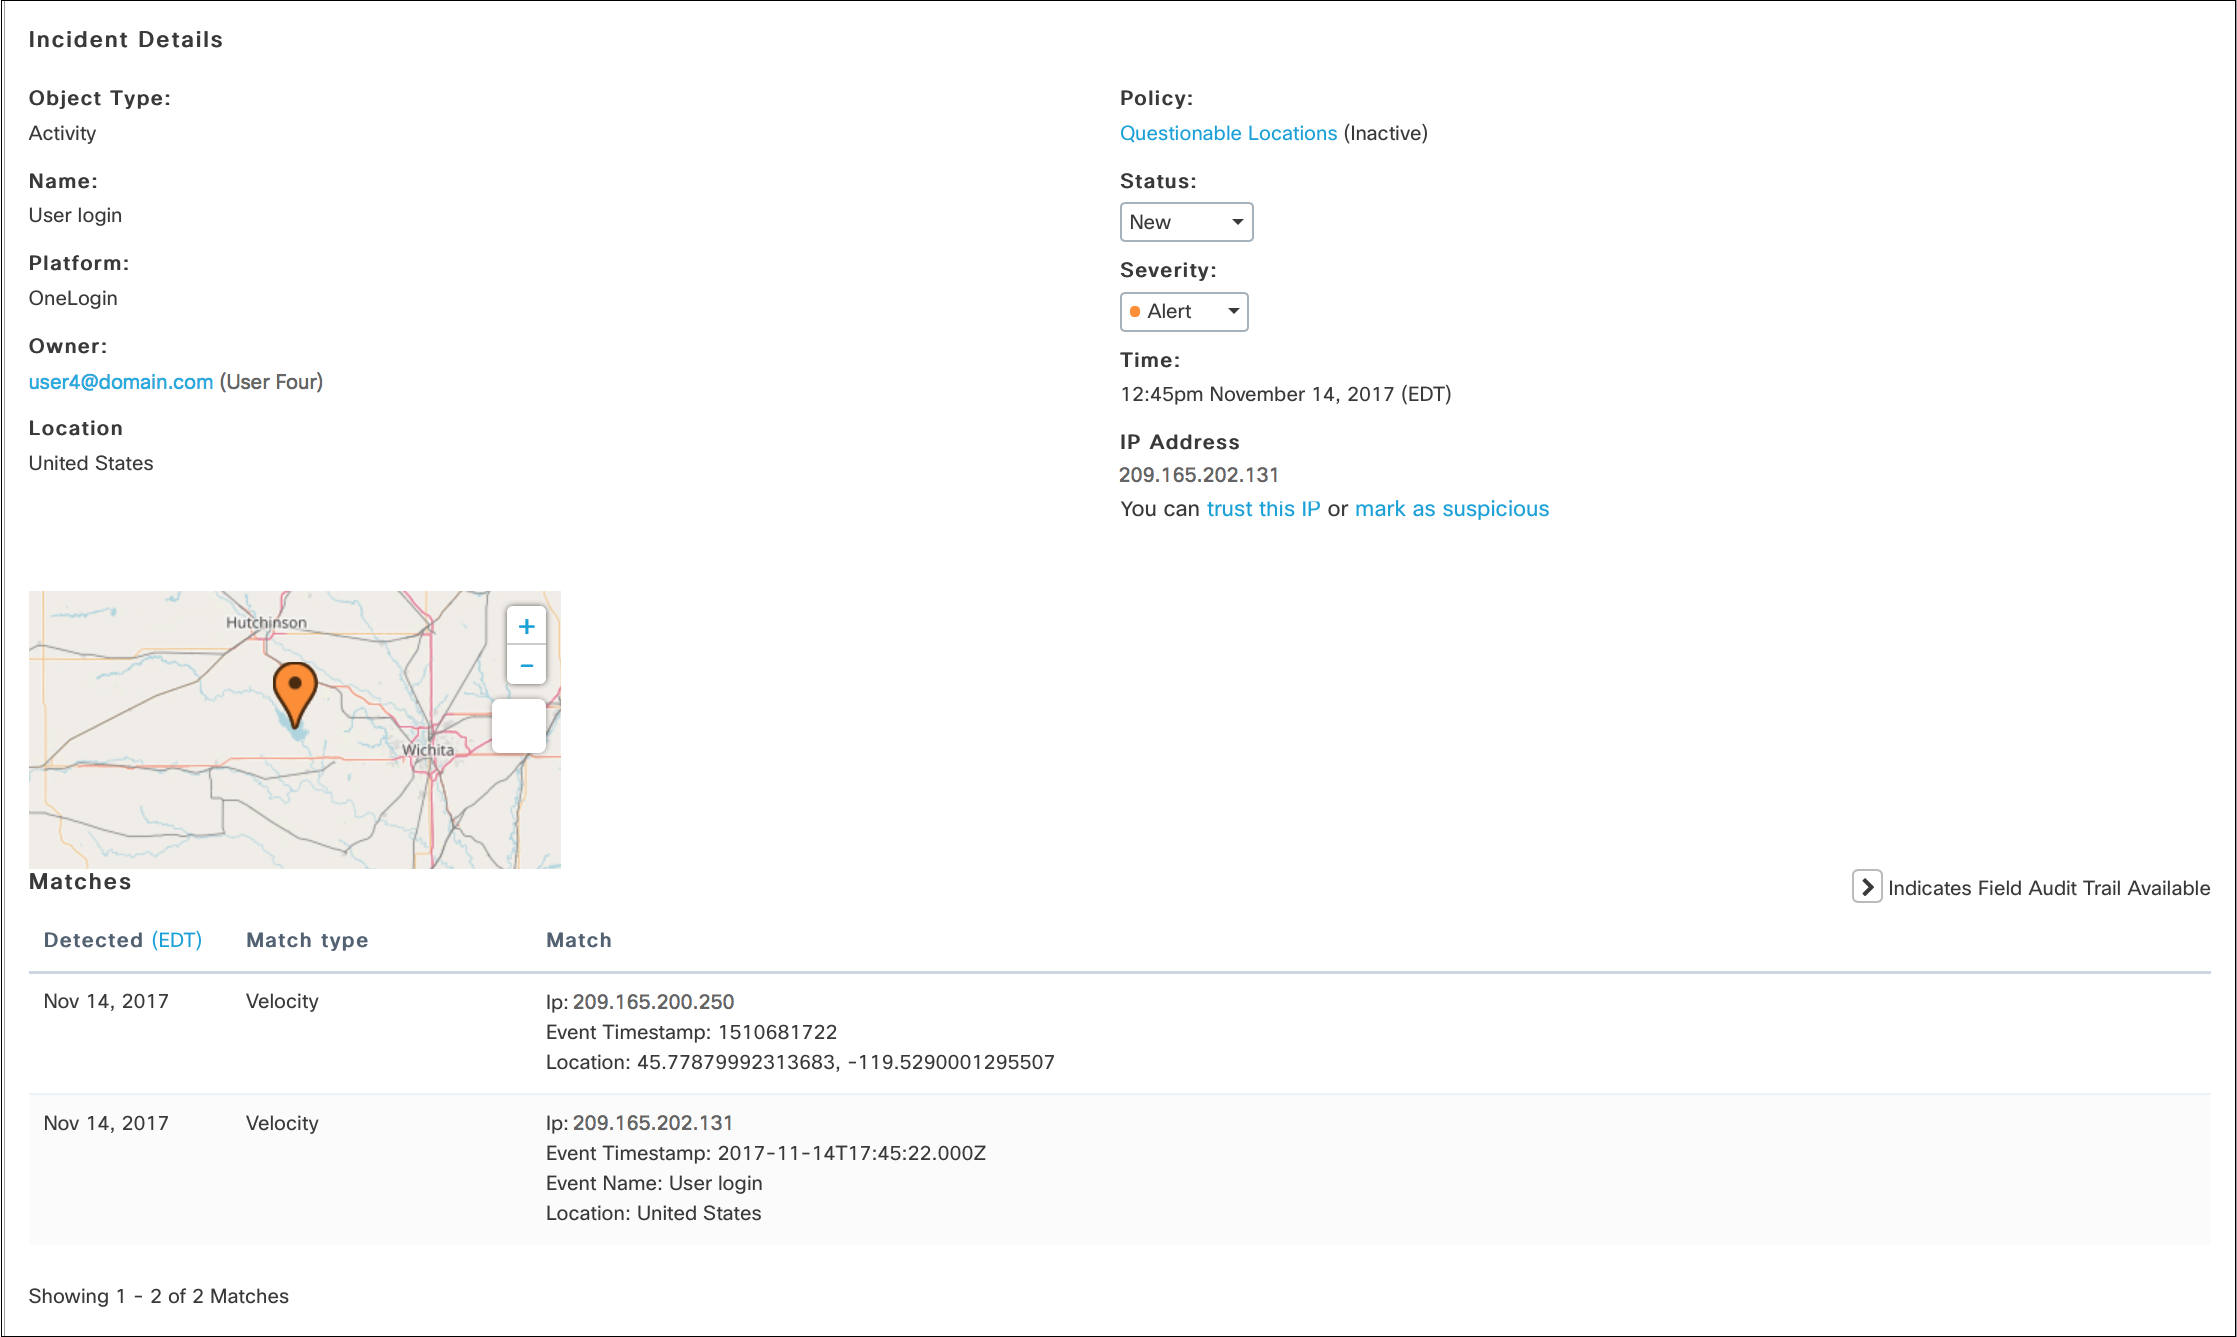Open the Severity dropdown showing Alert
Screen dimensions: 2237x1337
pos(1183,312)
